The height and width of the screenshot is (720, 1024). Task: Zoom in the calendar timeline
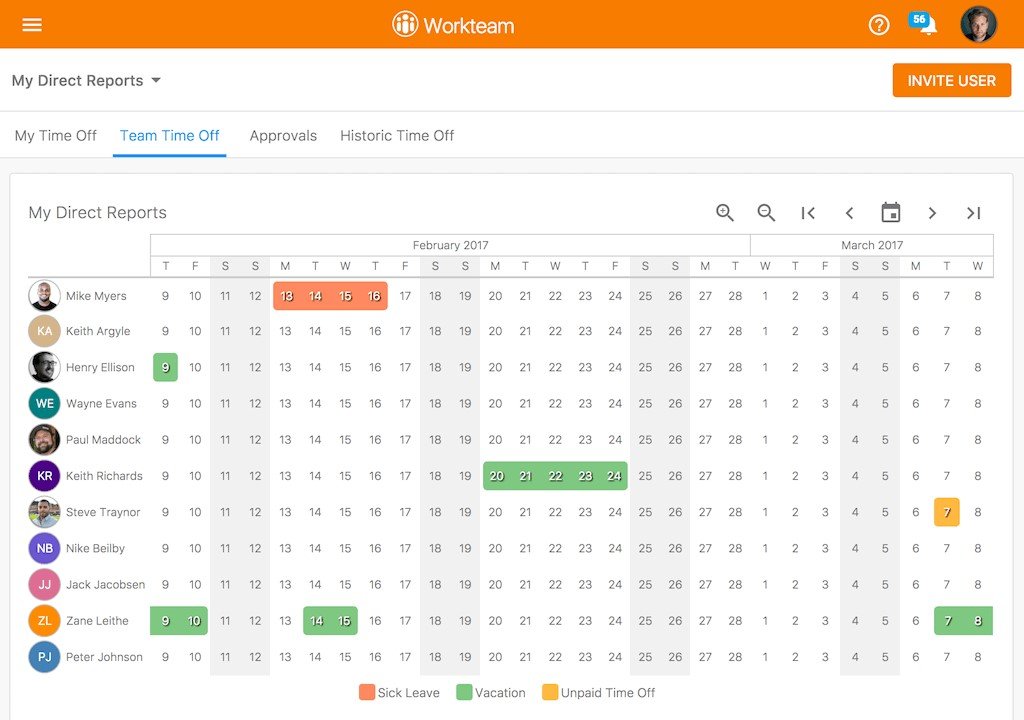tap(724, 212)
